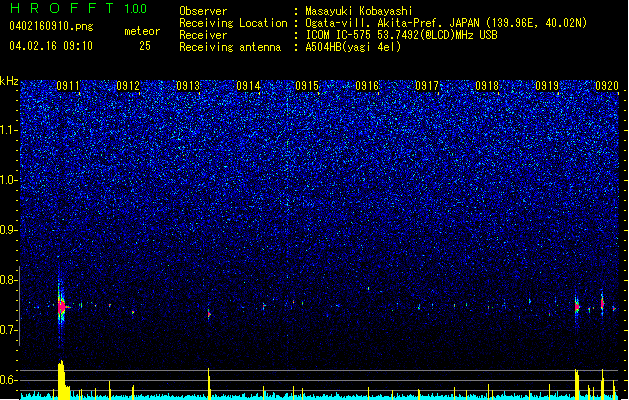Viewport: 629px width, 400px height.
Task: Click the 1.1 kHz axis tick label
Action: point(9,130)
